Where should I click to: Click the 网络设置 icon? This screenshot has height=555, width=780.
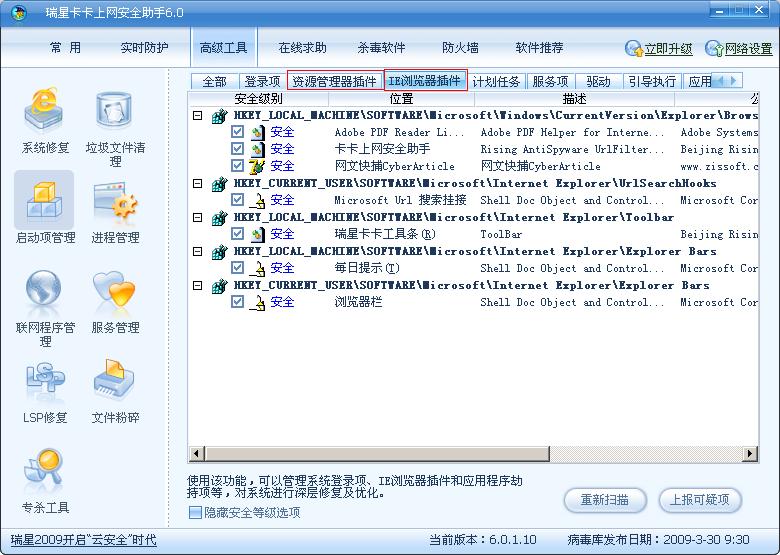tap(714, 49)
